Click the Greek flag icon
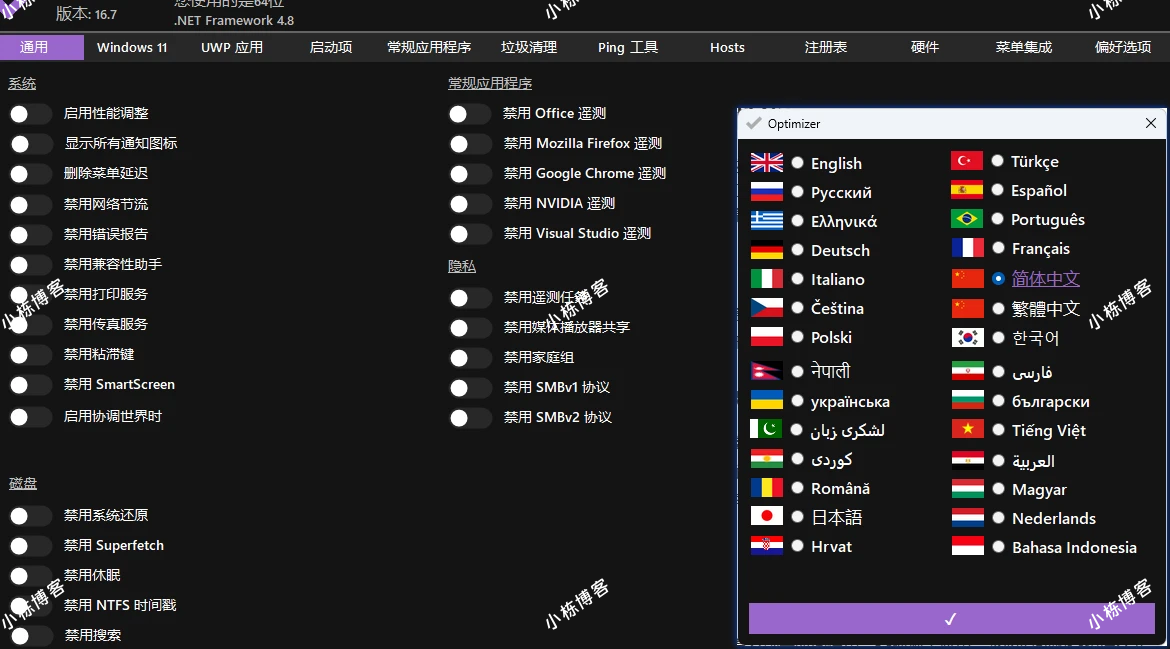 pos(766,221)
